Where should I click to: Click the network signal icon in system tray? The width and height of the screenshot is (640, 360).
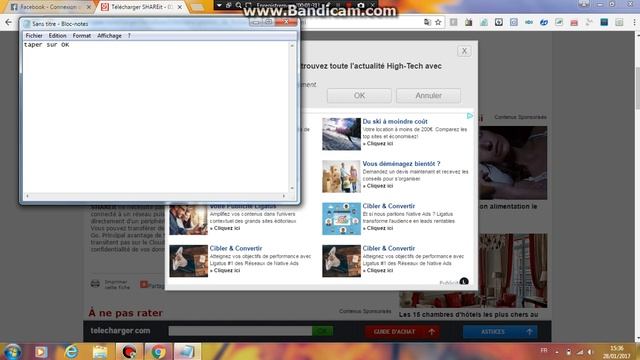point(580,352)
